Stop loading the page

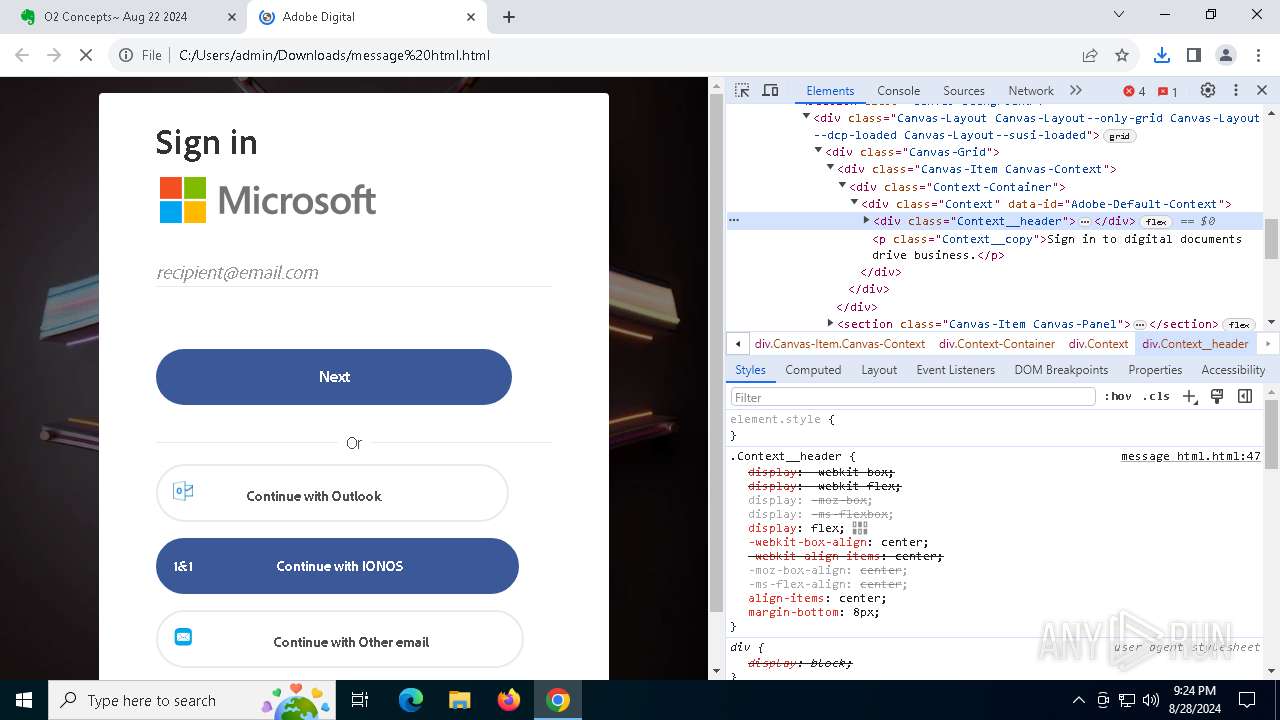(x=86, y=55)
